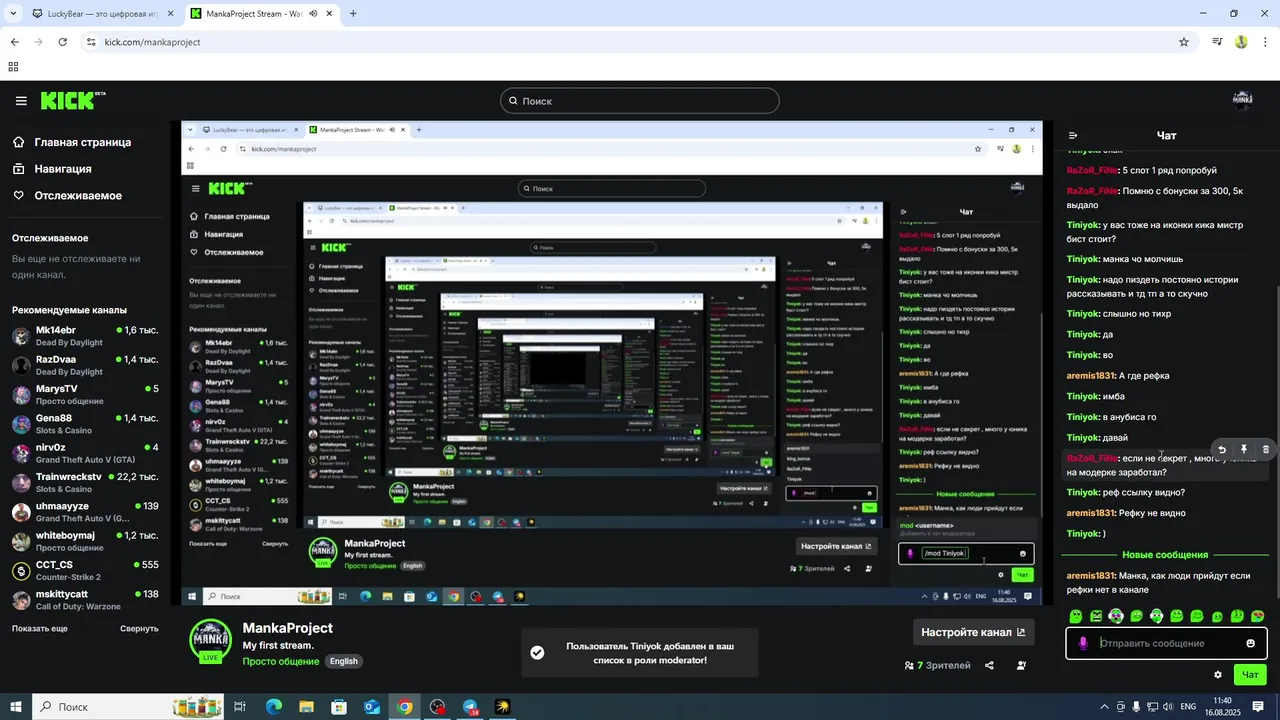Viewport: 1280px width, 720px height.
Task: Open Task View on the taskbar
Action: pos(240,707)
